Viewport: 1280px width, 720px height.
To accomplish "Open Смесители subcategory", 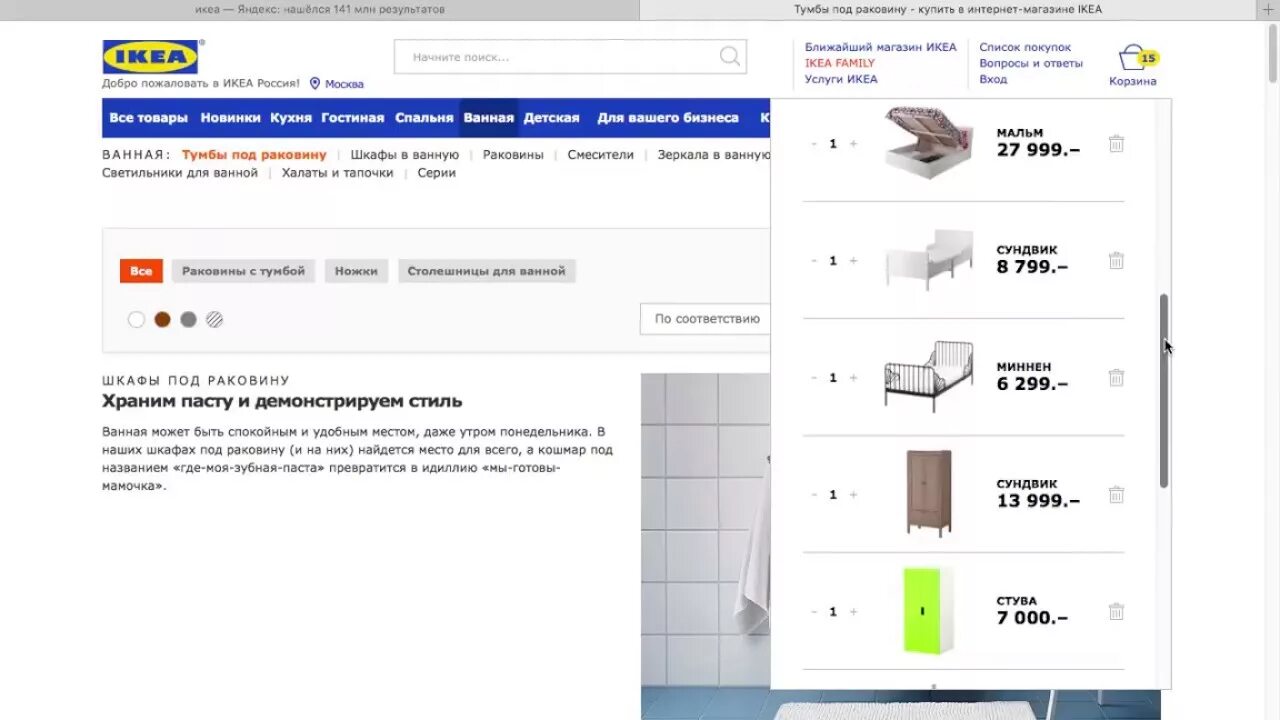I will (x=601, y=155).
